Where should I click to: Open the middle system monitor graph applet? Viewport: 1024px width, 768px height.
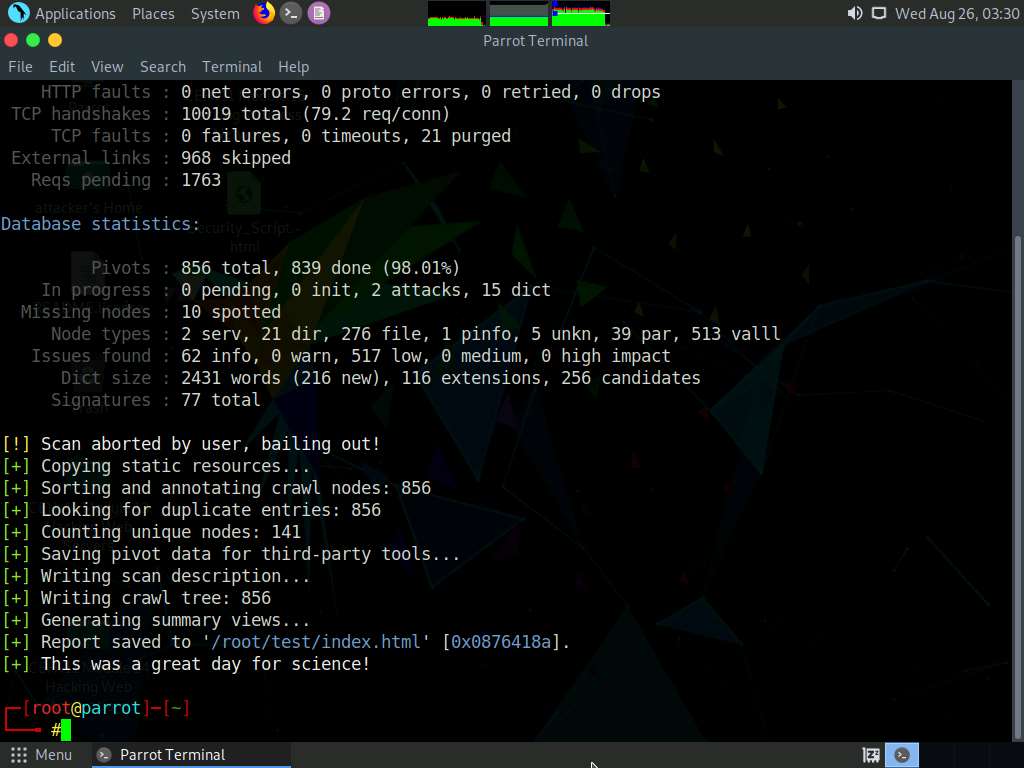pos(519,13)
